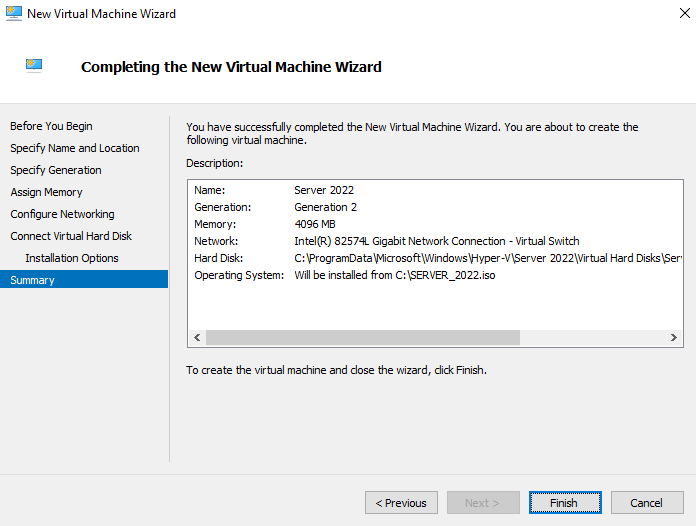Image resolution: width=696 pixels, height=526 pixels.
Task: Click the Generation 2 value
Action: [325, 207]
